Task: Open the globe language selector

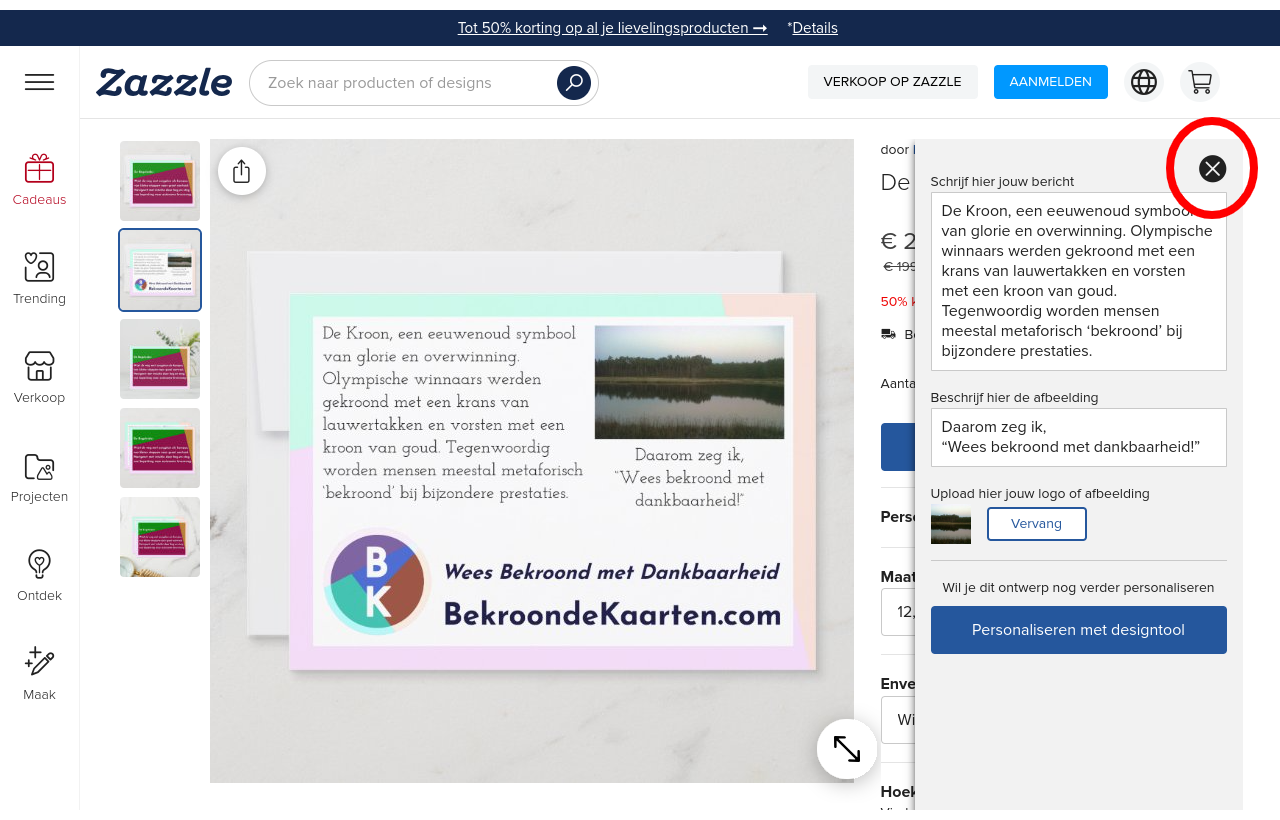Action: click(x=1143, y=82)
